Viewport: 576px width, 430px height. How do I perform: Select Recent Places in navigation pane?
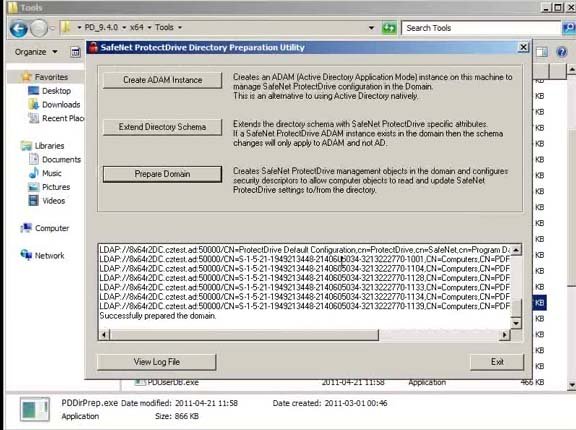click(x=63, y=119)
